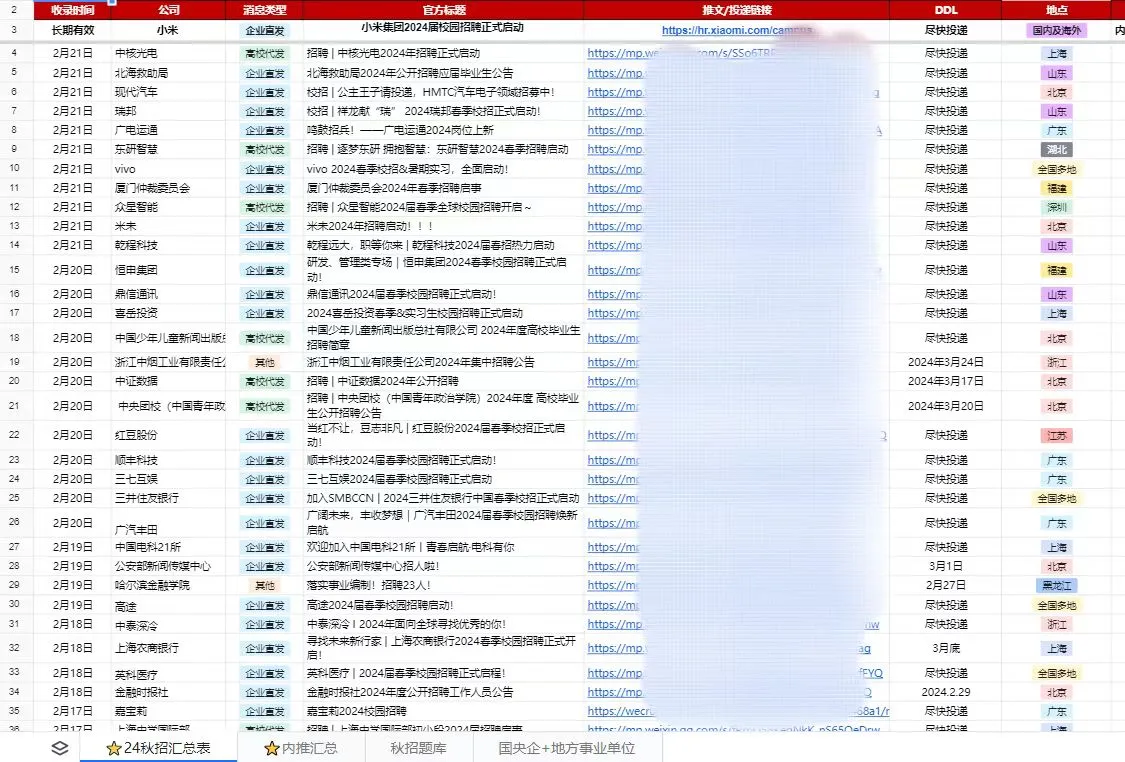
Task: Select the 金融时报社 company cell
Action: pos(169,692)
